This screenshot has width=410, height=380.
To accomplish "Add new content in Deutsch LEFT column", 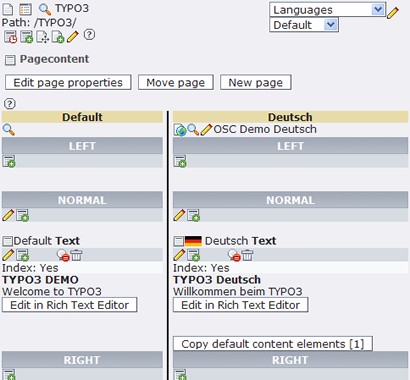I will click(180, 161).
